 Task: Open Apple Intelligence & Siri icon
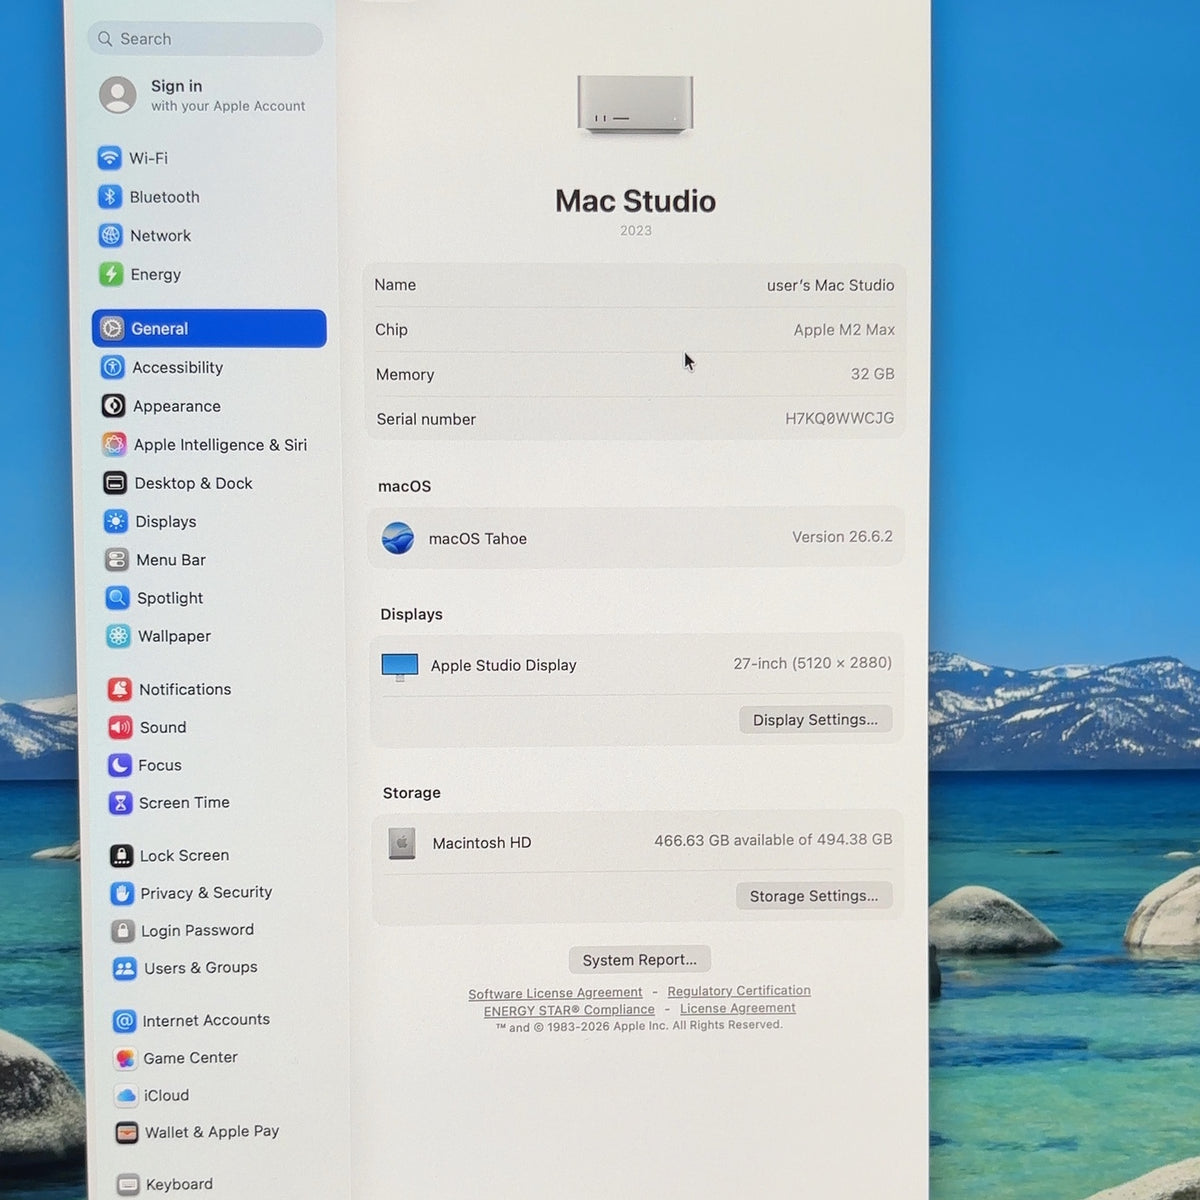[115, 444]
